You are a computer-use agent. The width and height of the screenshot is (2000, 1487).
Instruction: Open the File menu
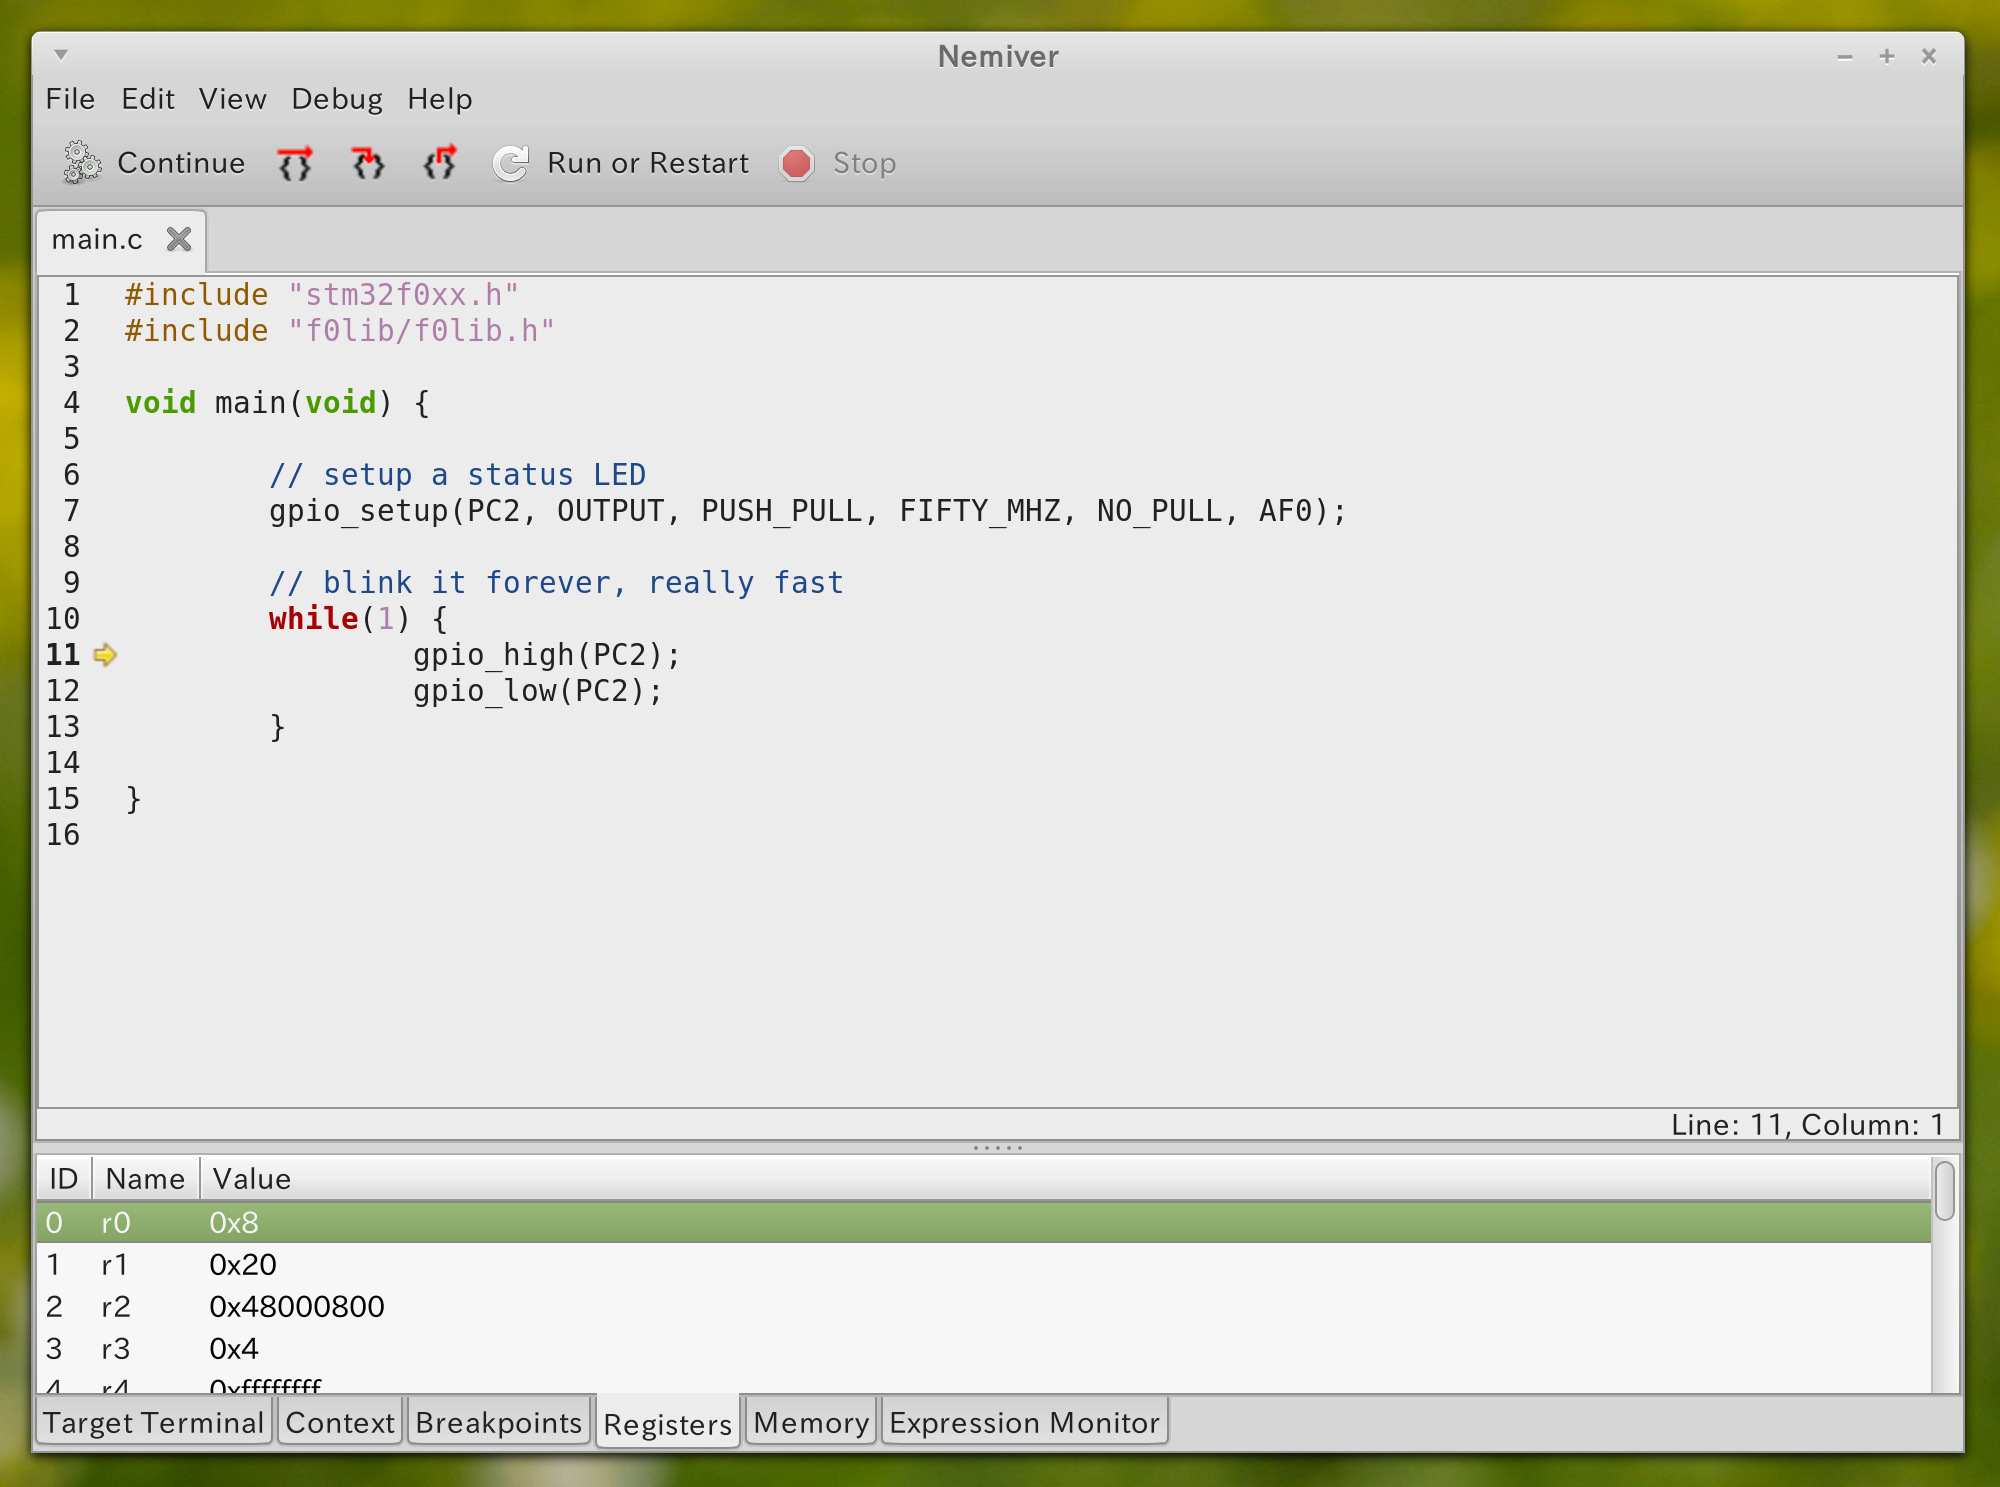pos(70,99)
